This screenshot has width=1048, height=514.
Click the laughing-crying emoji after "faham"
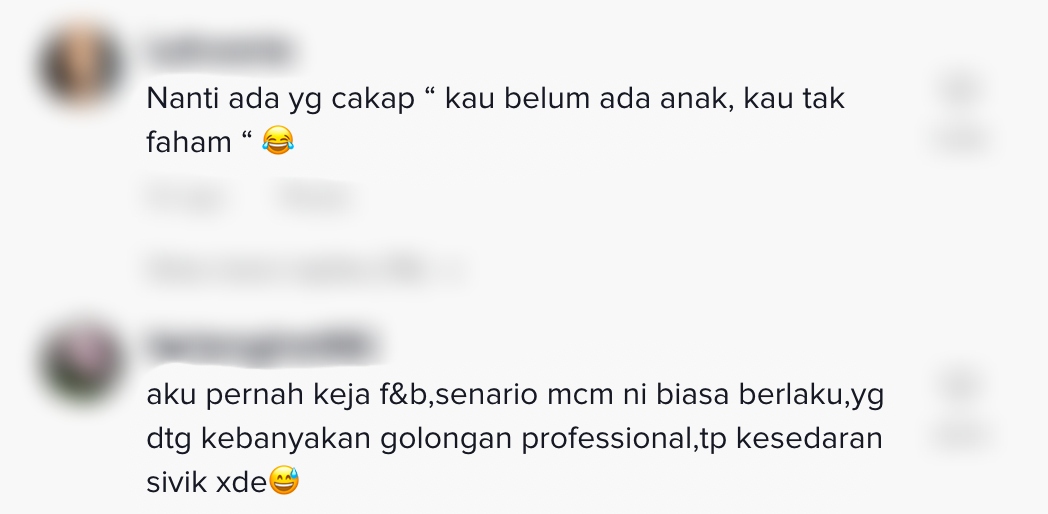(277, 142)
